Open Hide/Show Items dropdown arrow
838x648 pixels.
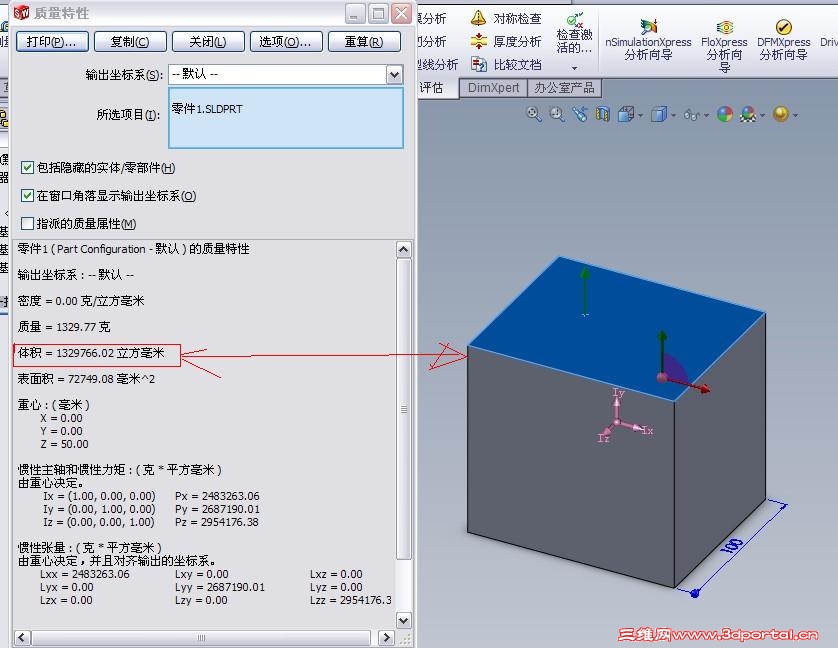(x=706, y=115)
